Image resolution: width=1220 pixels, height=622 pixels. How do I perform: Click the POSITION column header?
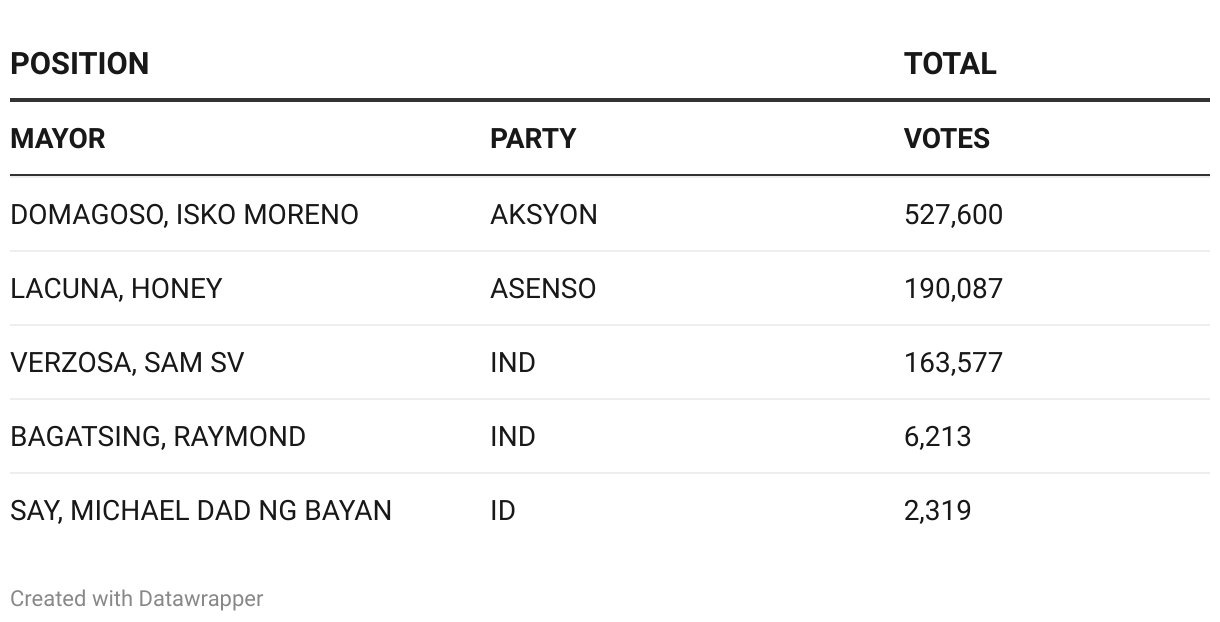pos(79,64)
